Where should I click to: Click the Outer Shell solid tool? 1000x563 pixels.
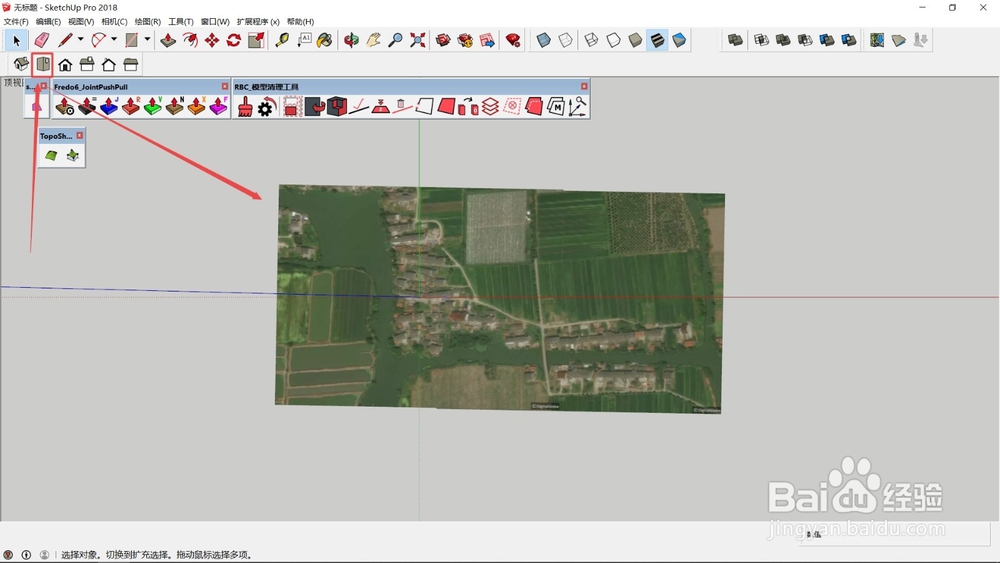[735, 40]
